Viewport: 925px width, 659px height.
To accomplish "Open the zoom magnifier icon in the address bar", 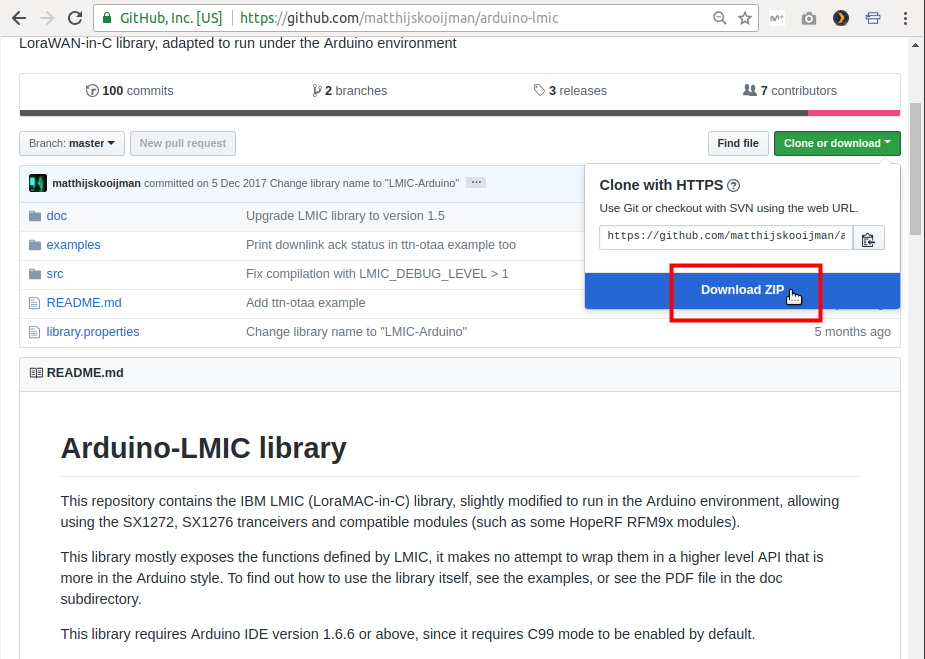I will (x=719, y=18).
